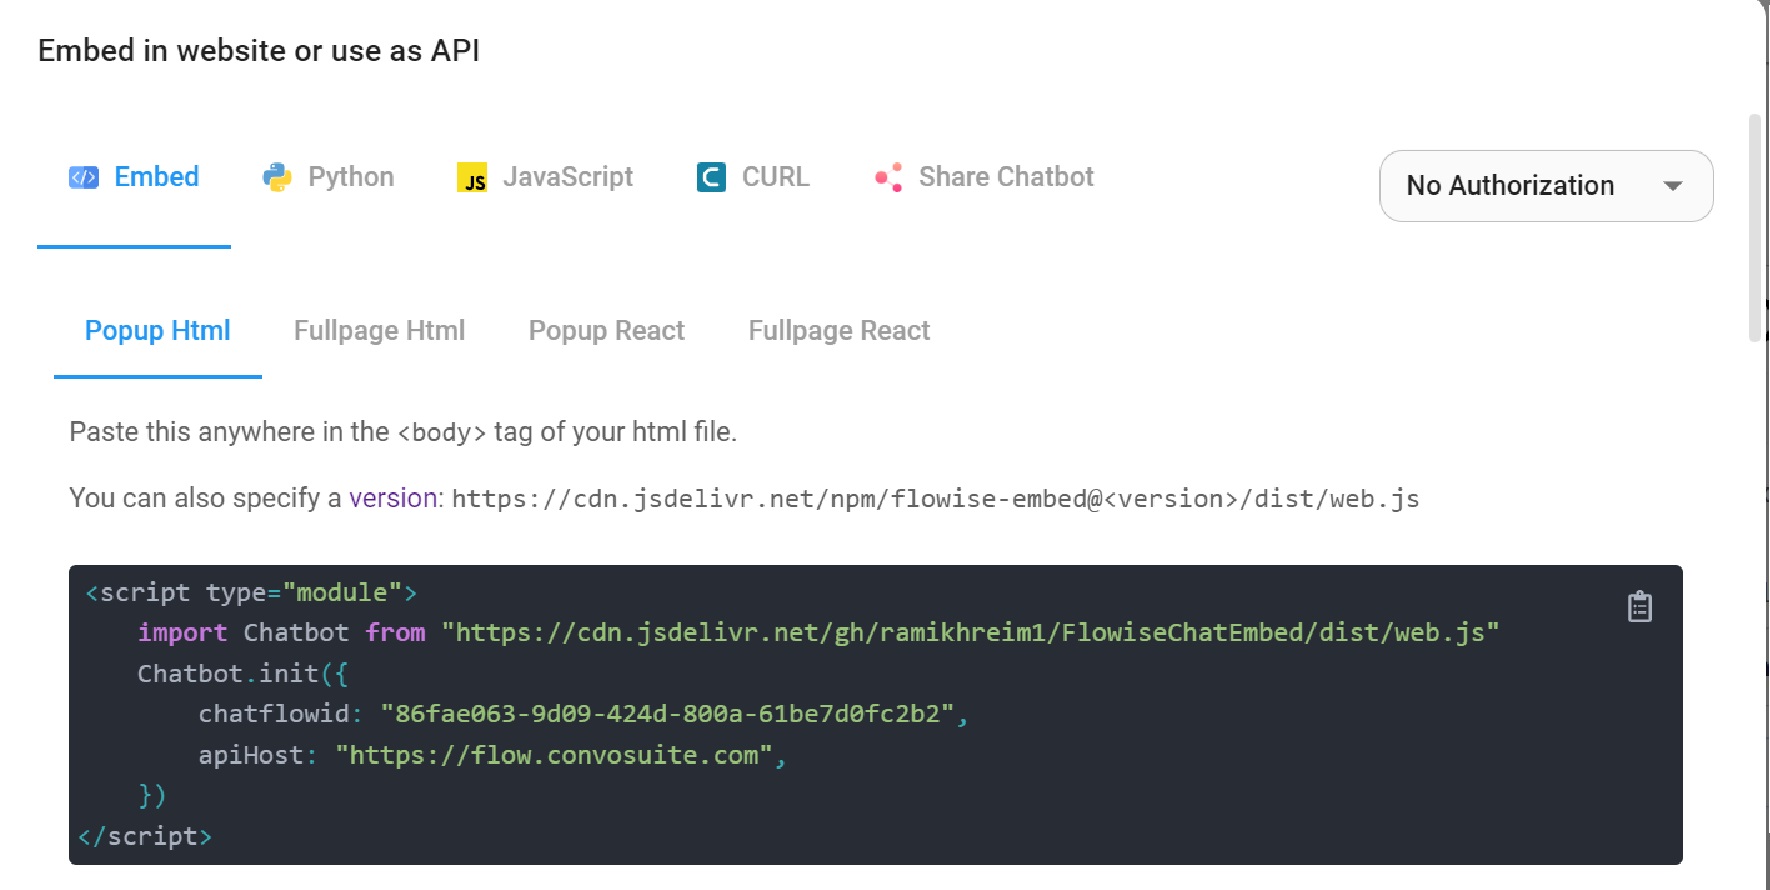The width and height of the screenshot is (1770, 890).
Task: Select the Embed tab label
Action: click(156, 177)
